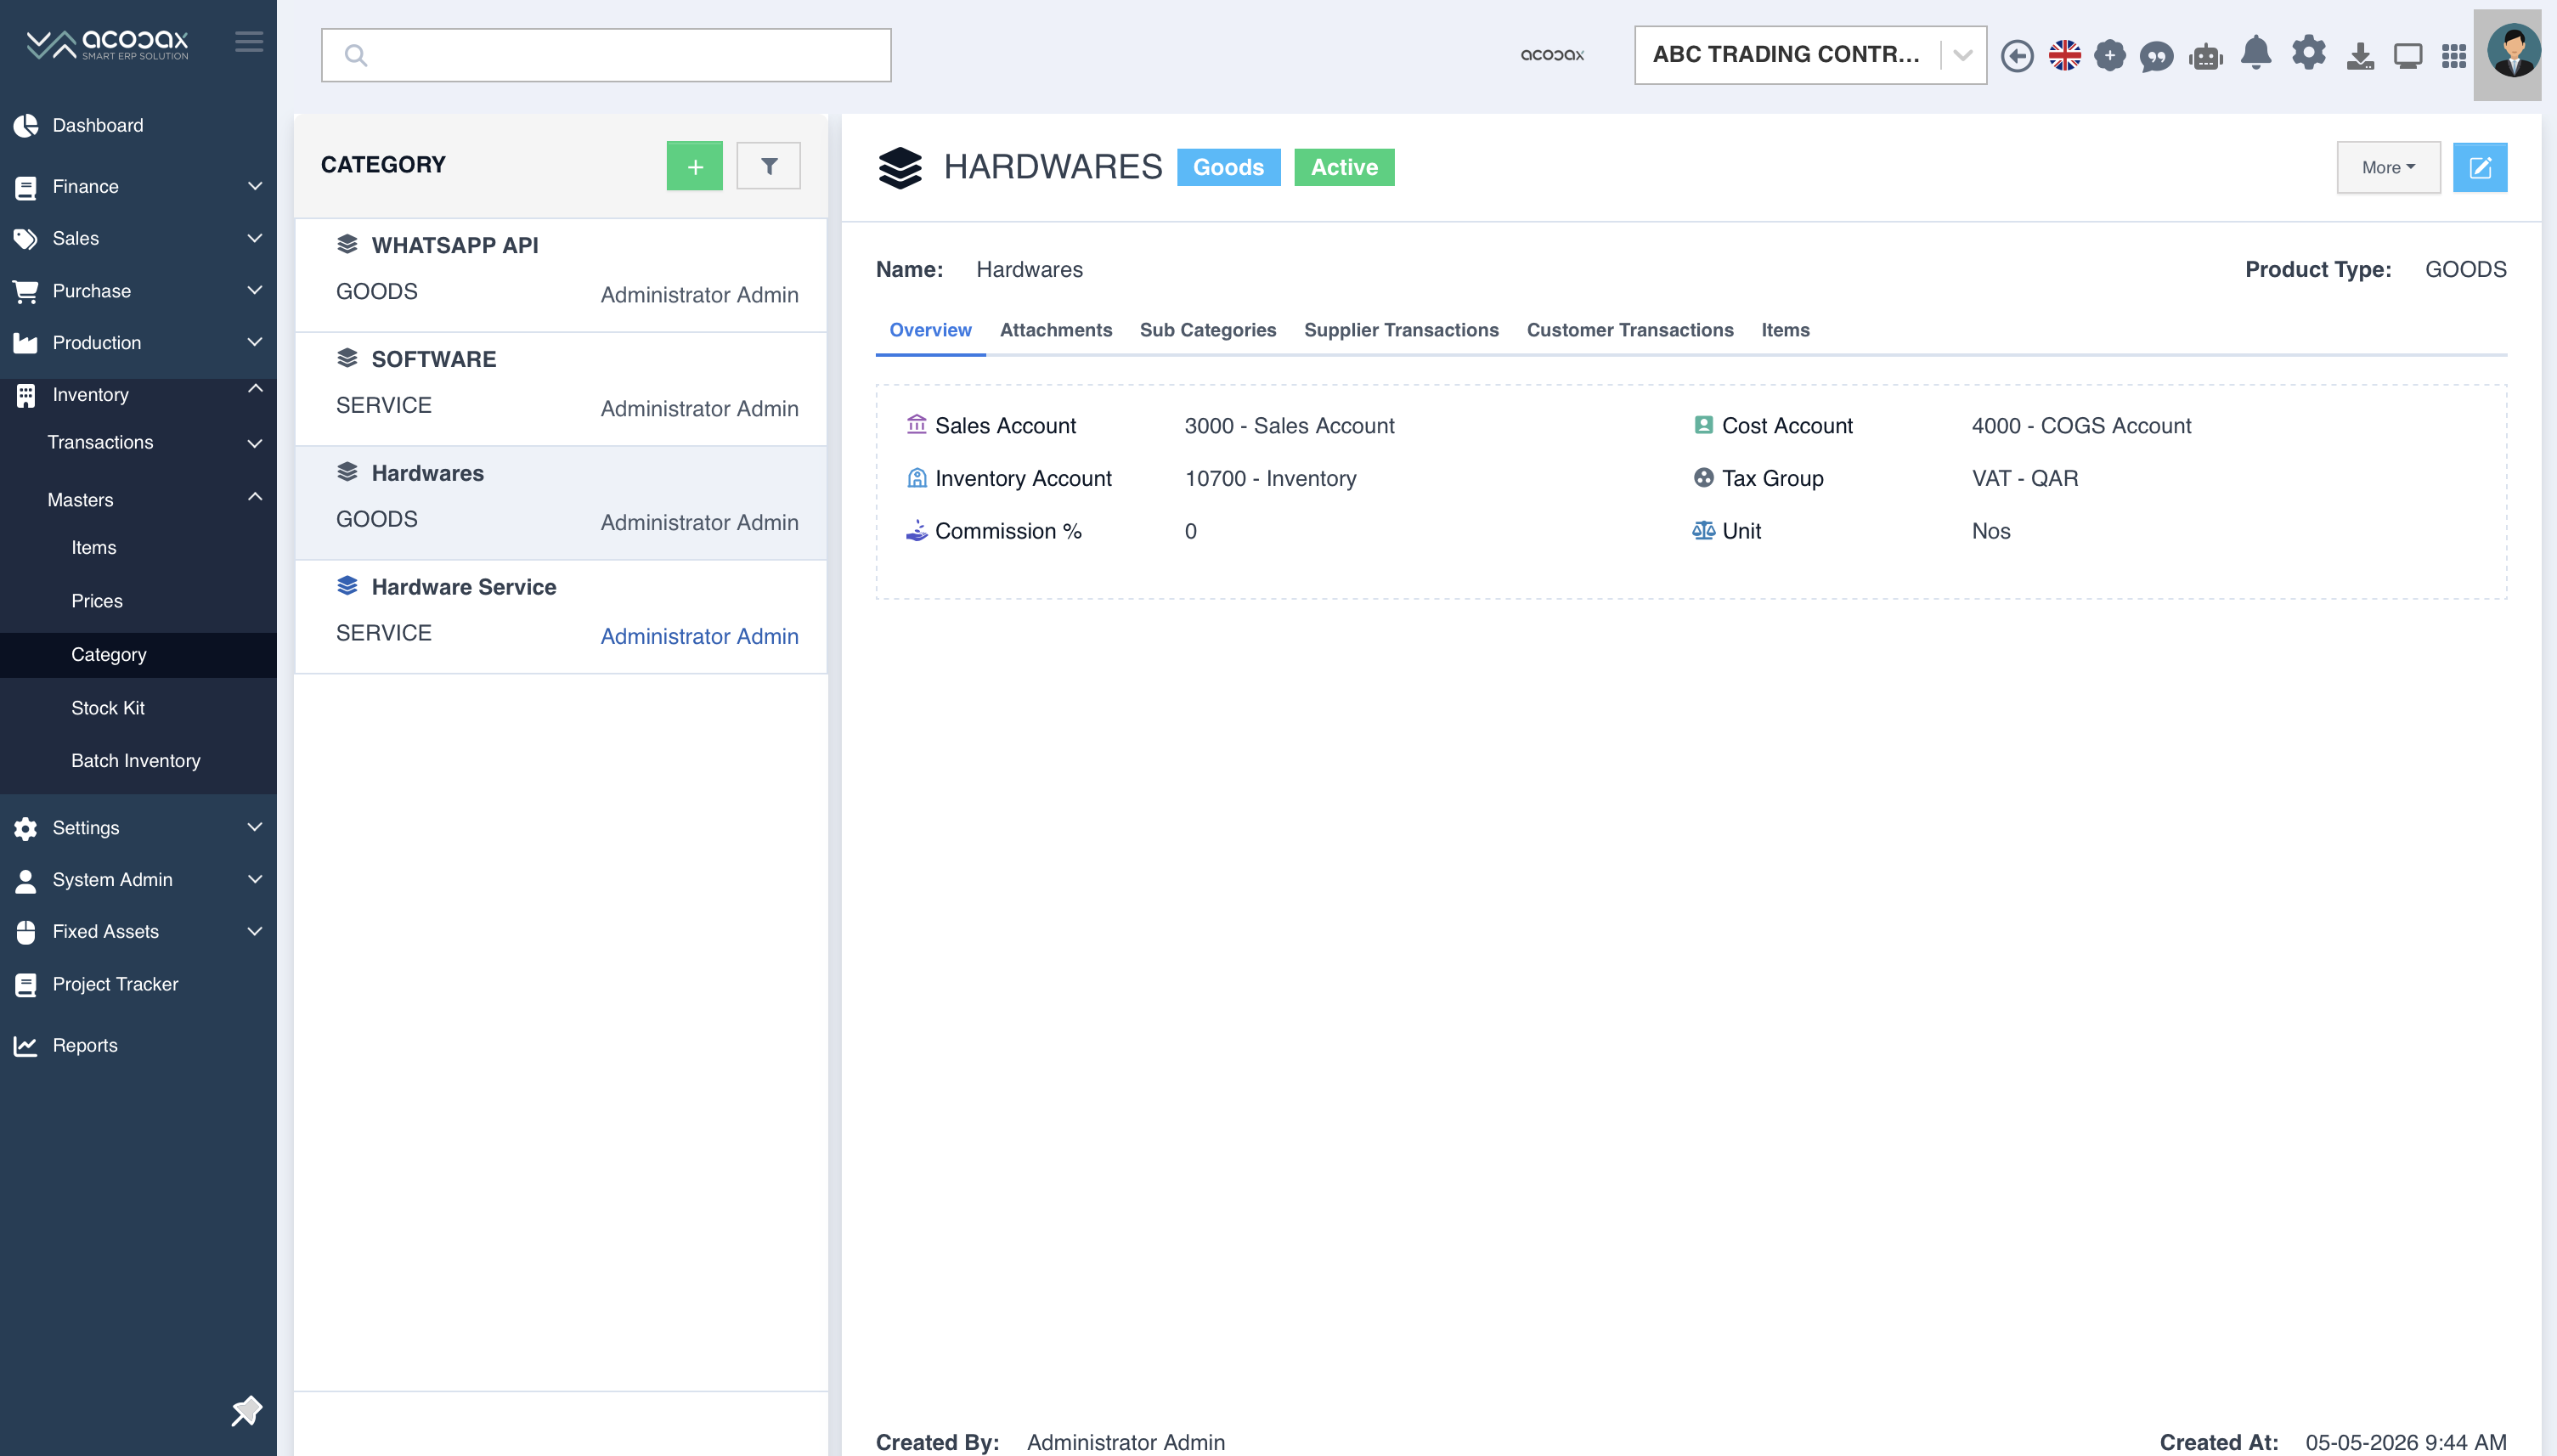Select the WHATSAPP API category row
The height and width of the screenshot is (1456, 2557).
point(561,274)
